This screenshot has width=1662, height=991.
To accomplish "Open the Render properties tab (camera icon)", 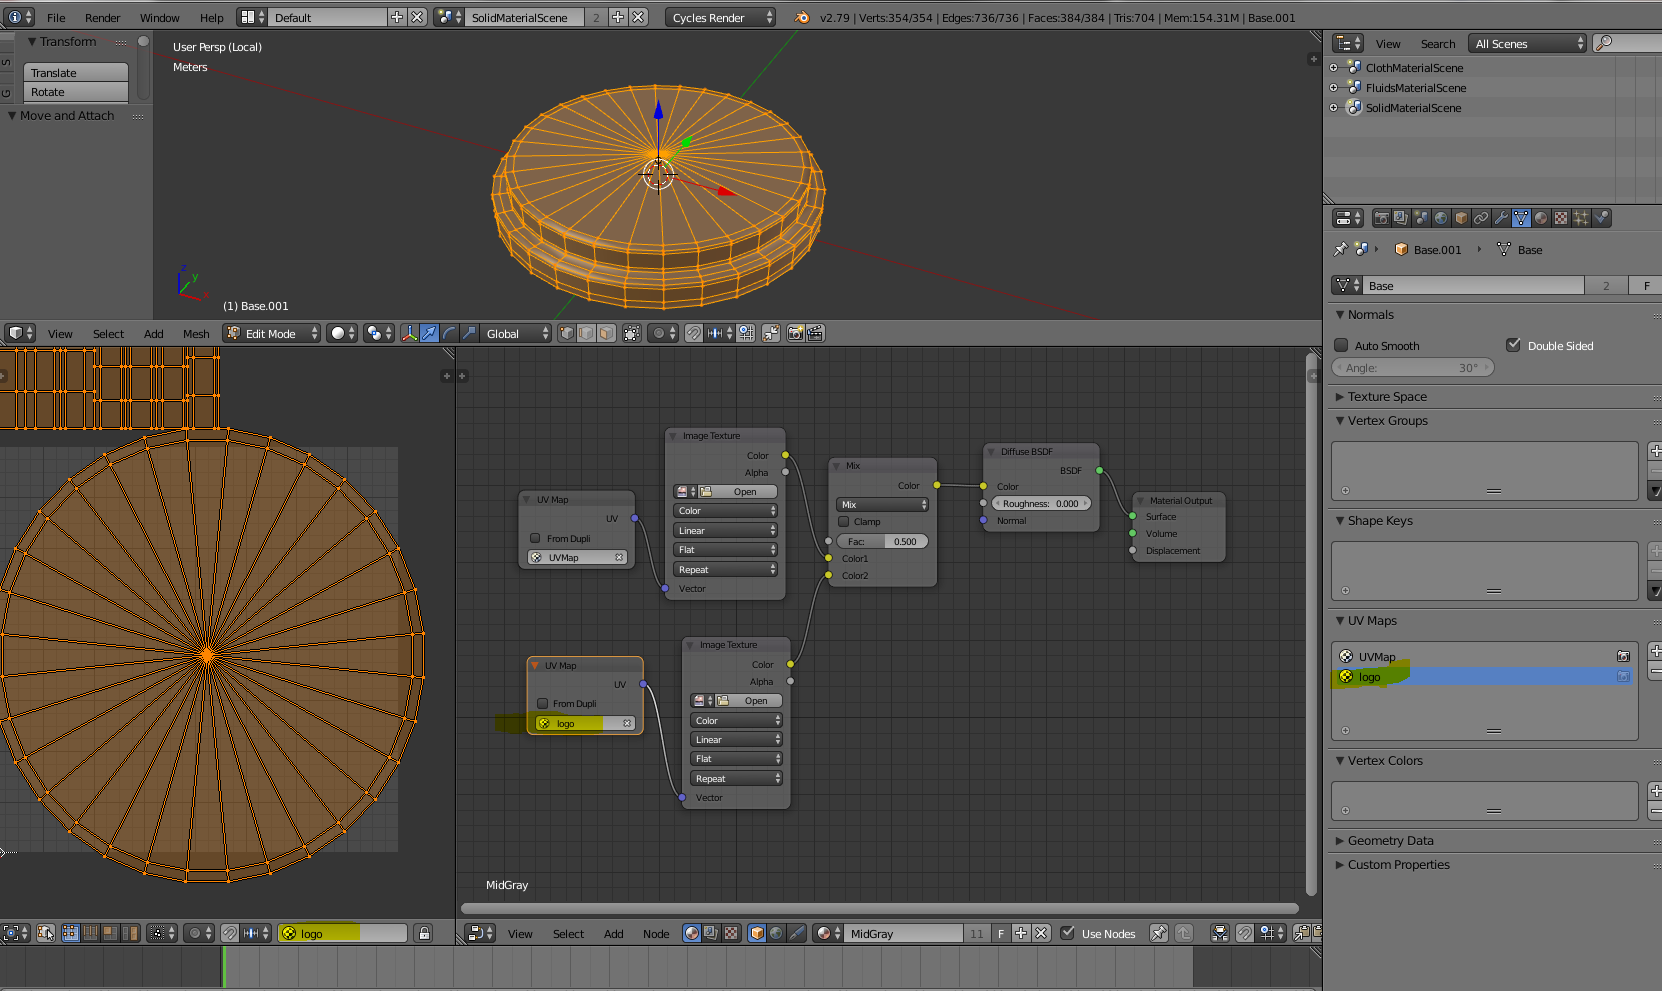I will click(1381, 218).
